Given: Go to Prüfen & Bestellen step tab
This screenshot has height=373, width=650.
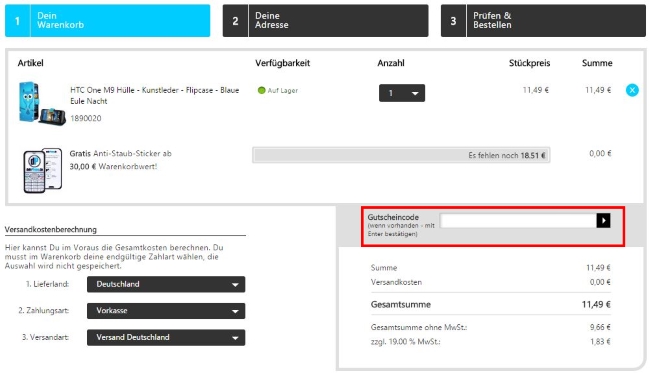Looking at the screenshot, I should (543, 21).
